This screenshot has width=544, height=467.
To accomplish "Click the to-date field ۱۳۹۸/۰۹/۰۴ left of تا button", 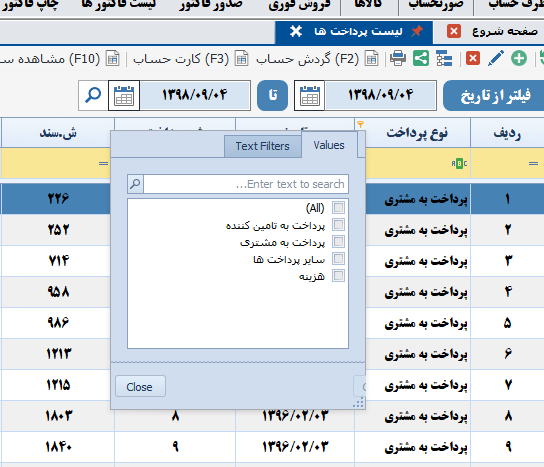I will click(195, 95).
